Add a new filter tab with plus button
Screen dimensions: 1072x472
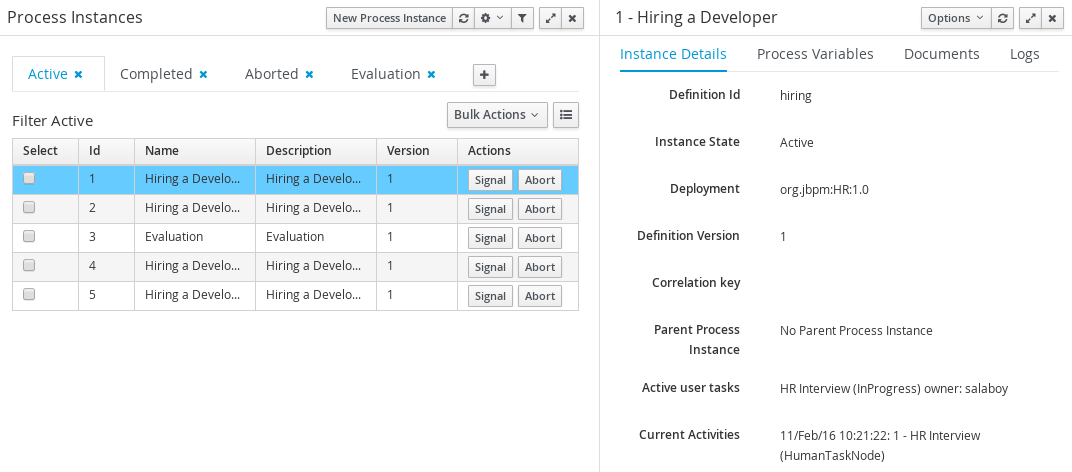tap(484, 75)
